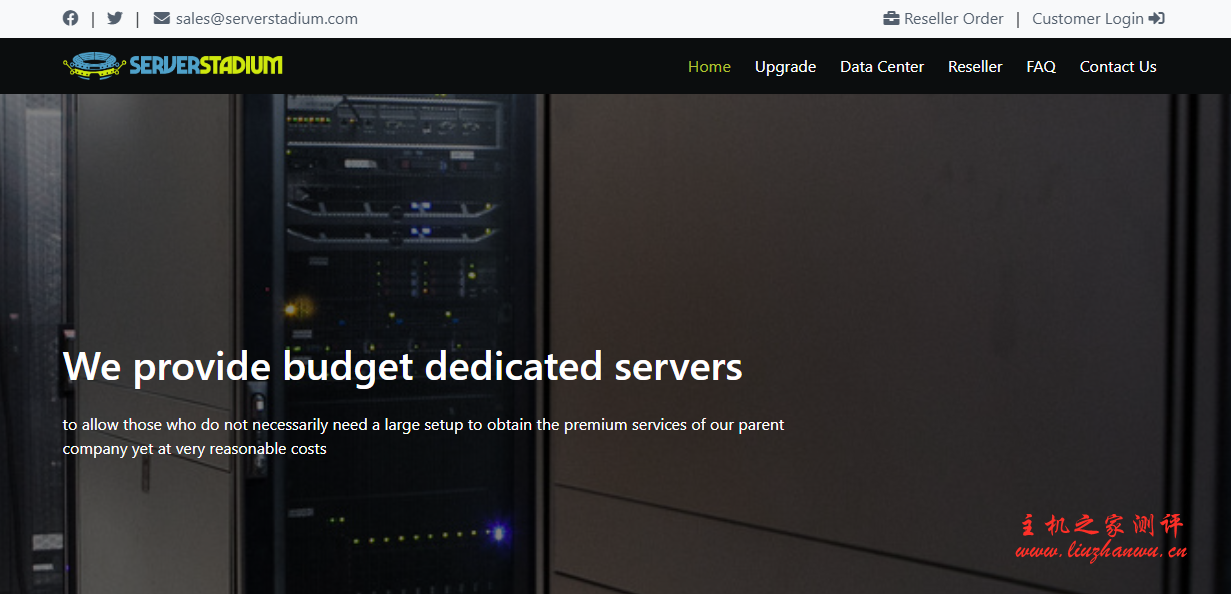Click the ServerStadium logo wordmark
Screen dimensions: 1231x594
point(206,66)
